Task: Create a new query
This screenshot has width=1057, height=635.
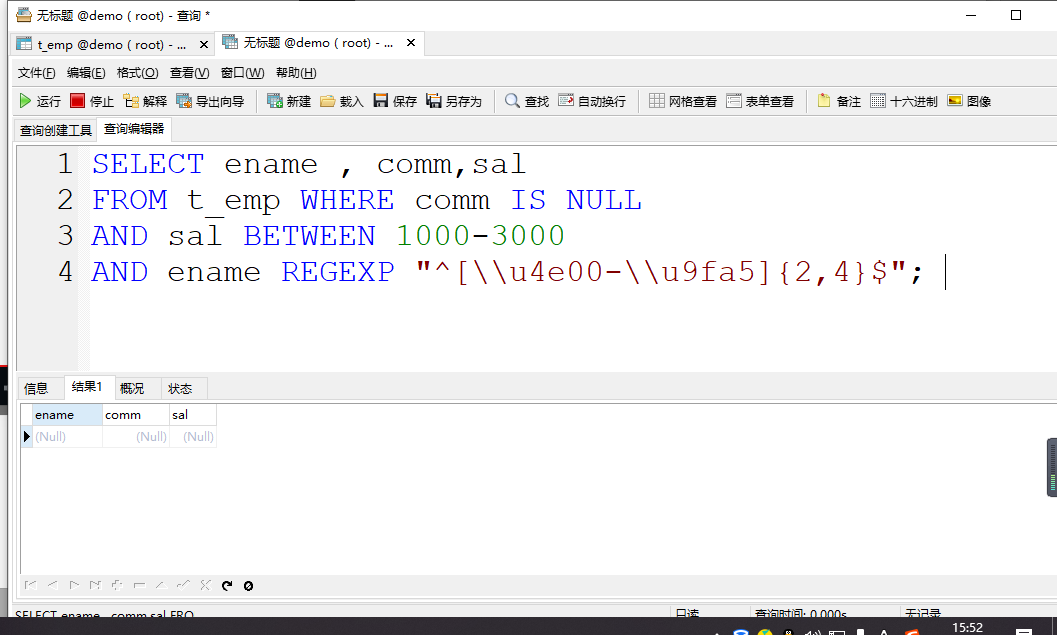Action: [x=288, y=100]
